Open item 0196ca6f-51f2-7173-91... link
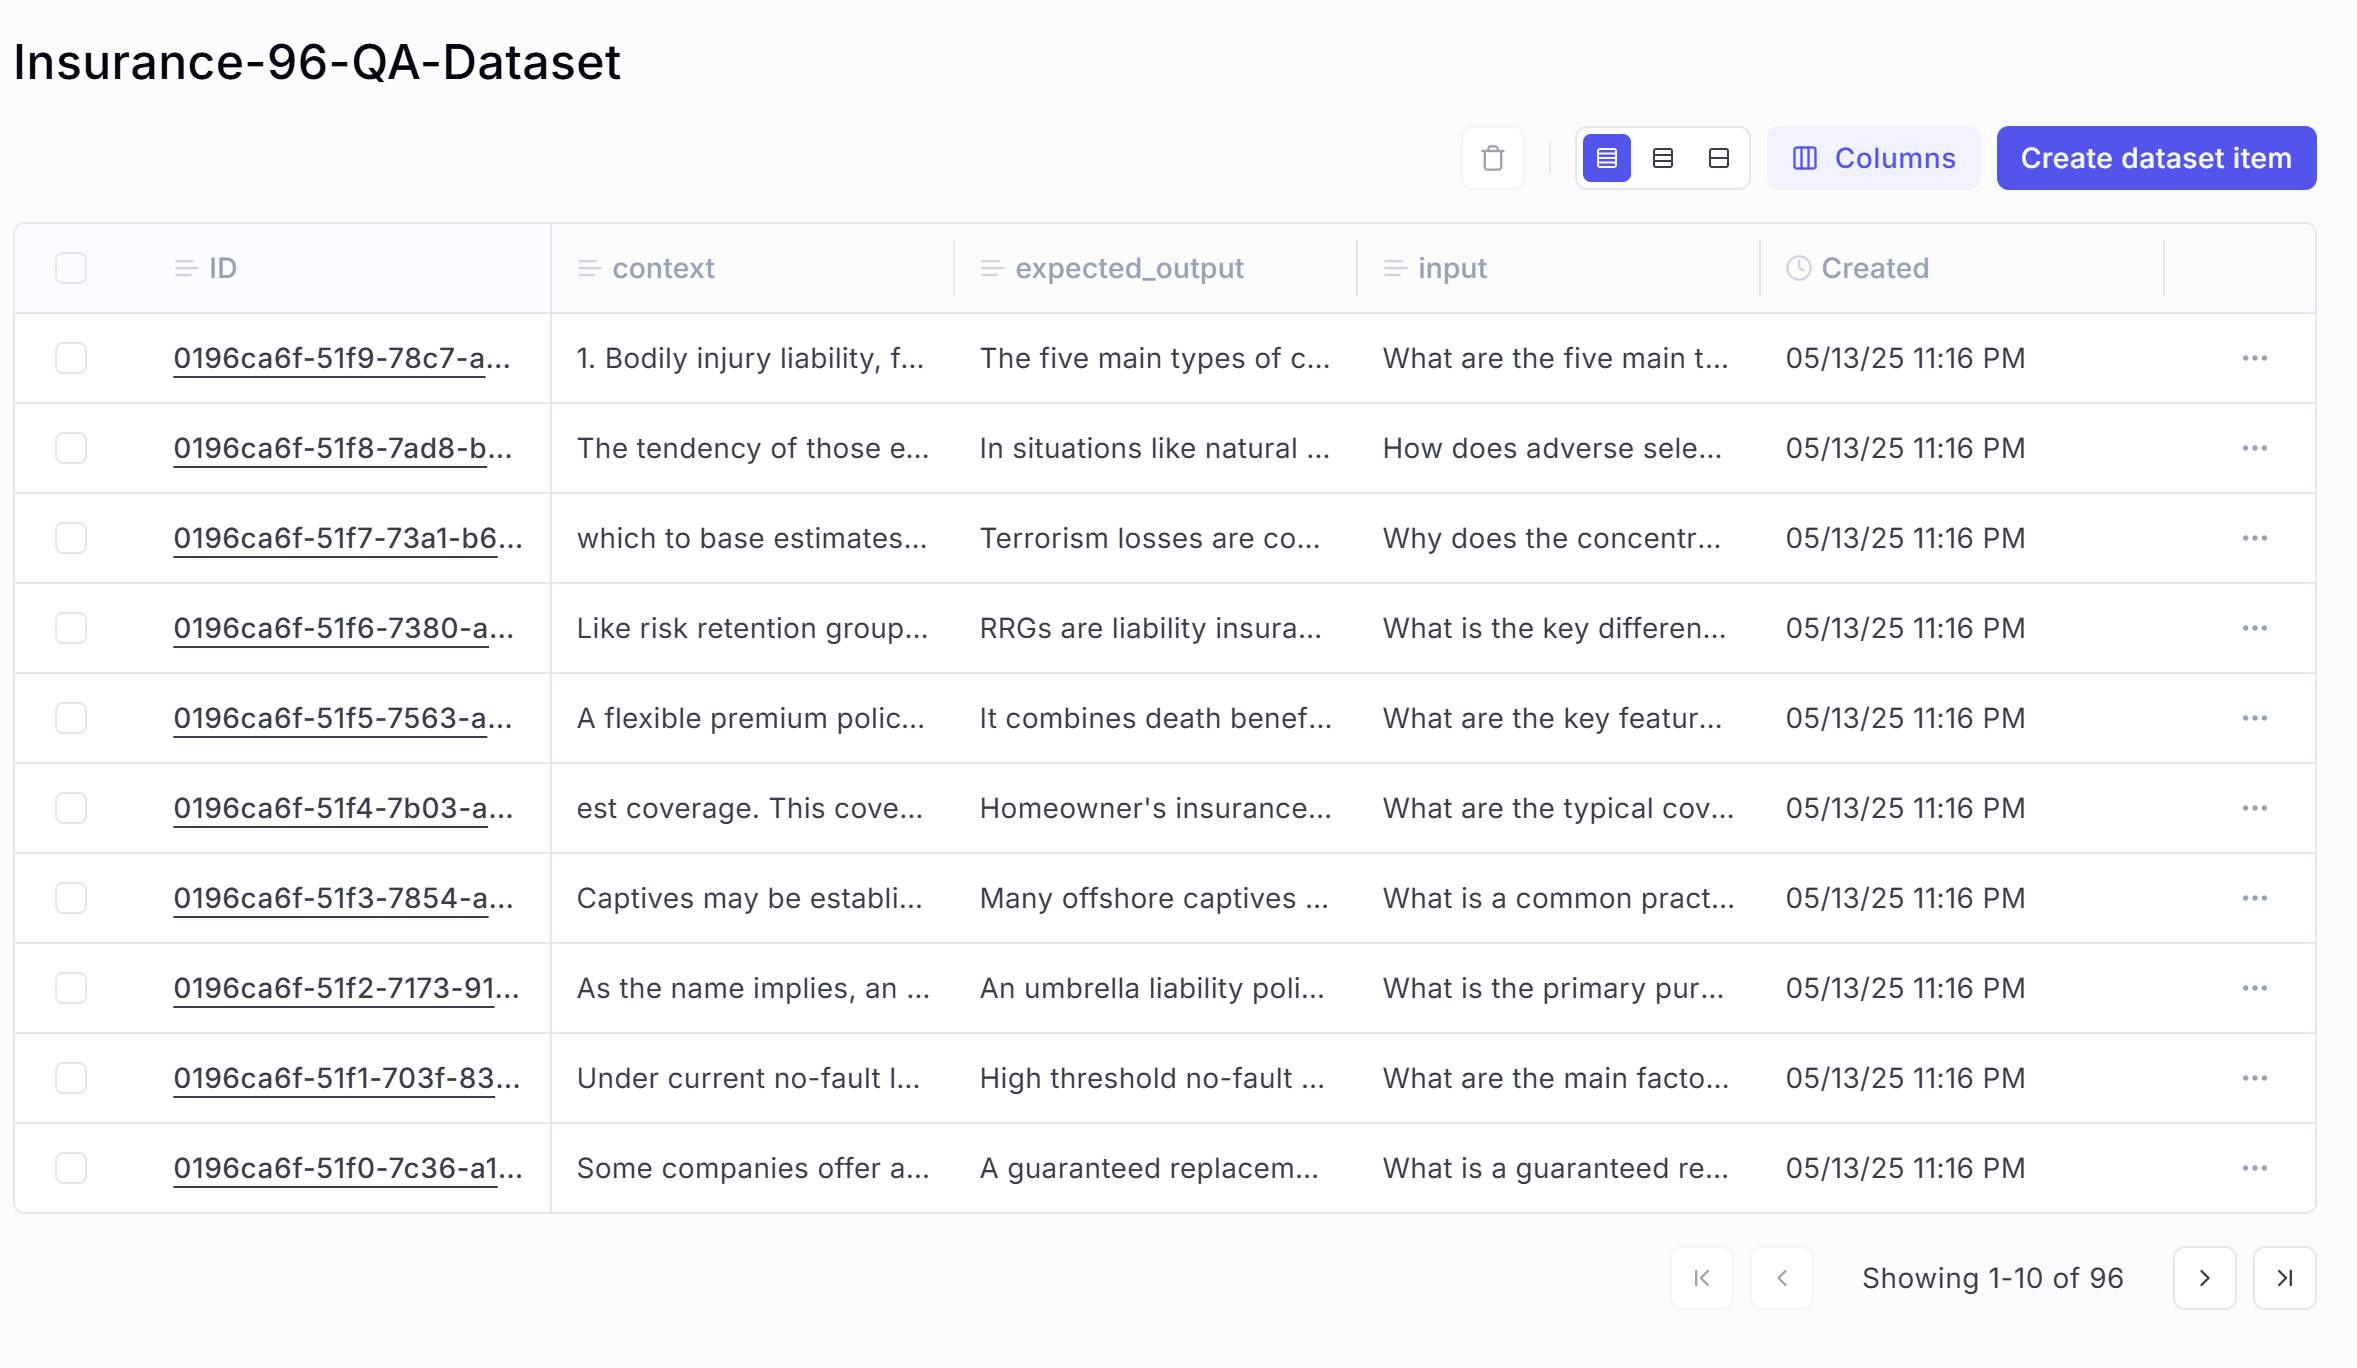Image resolution: width=2357 pixels, height=1368 pixels. pyautogui.click(x=346, y=988)
